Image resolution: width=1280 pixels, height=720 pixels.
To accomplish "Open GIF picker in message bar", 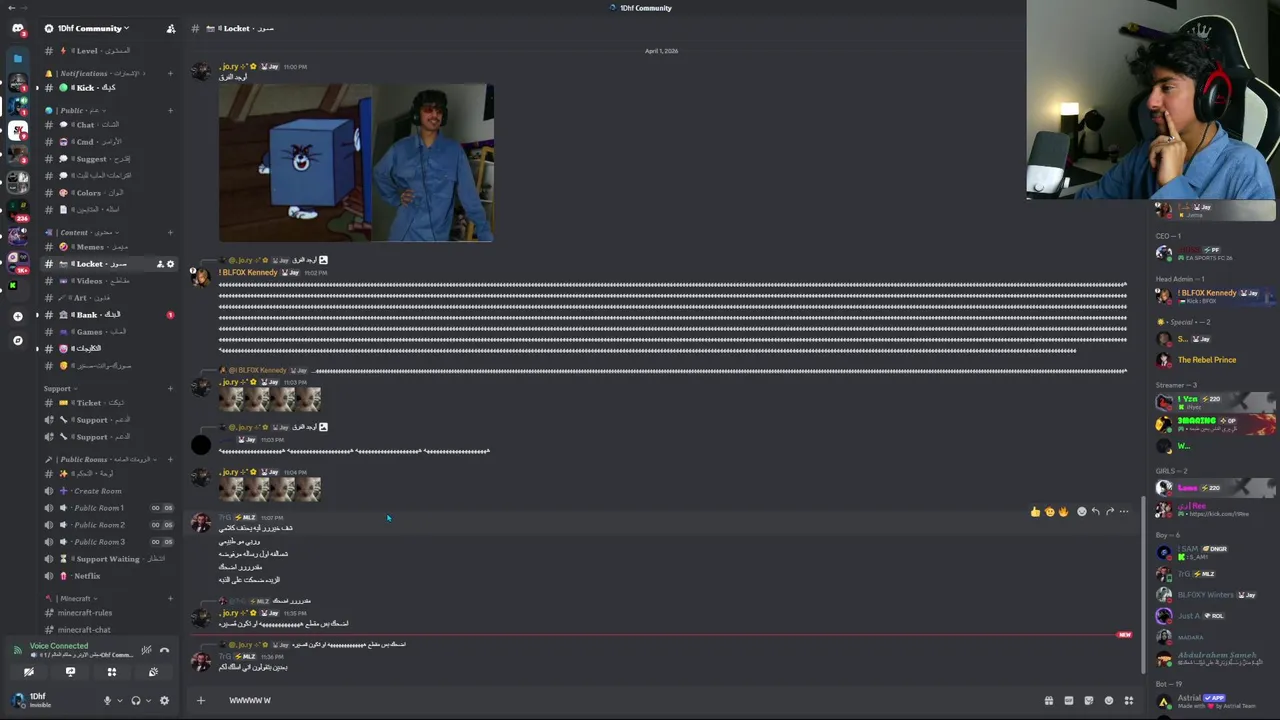I will tap(1068, 700).
